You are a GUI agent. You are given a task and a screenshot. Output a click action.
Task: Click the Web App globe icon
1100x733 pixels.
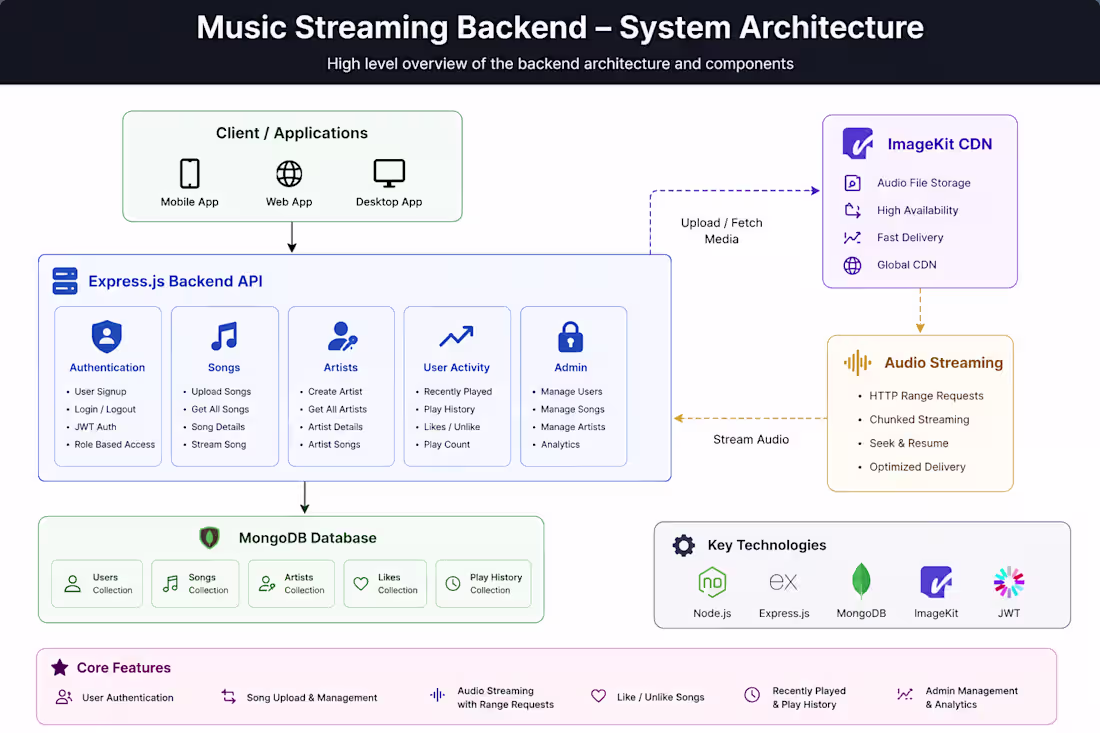point(289,173)
